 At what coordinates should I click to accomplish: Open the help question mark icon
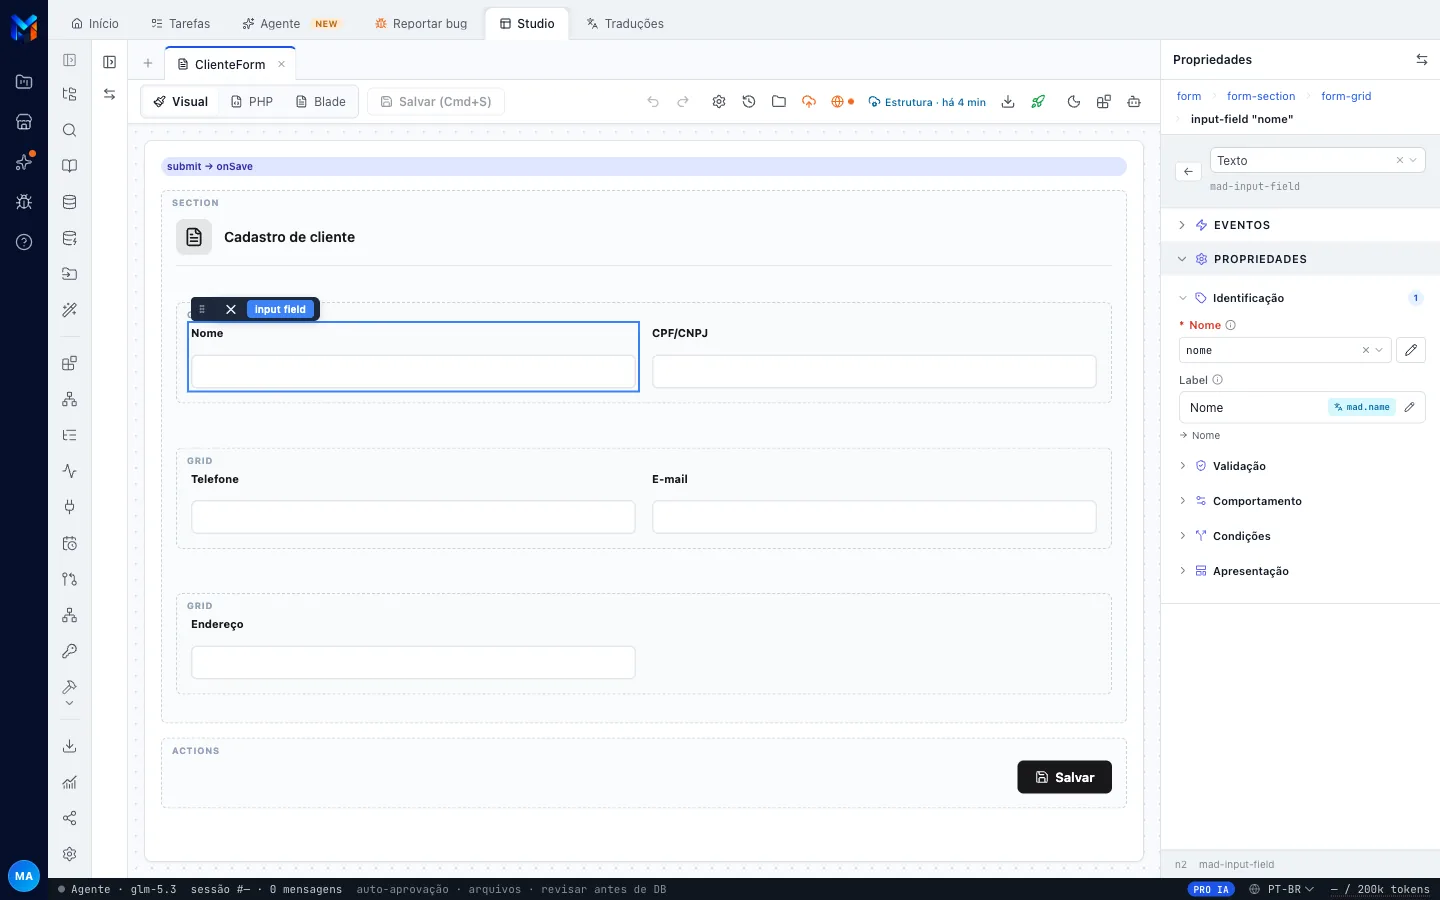[24, 242]
